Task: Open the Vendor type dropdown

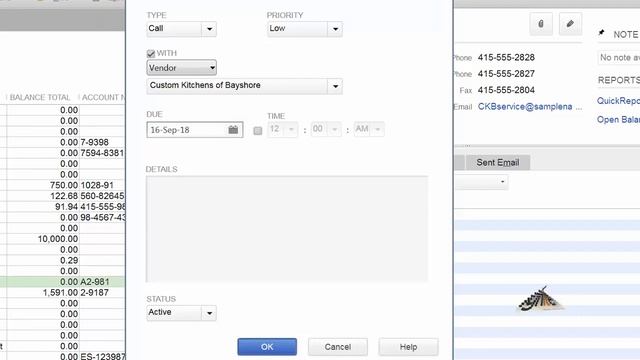Action: click(182, 68)
